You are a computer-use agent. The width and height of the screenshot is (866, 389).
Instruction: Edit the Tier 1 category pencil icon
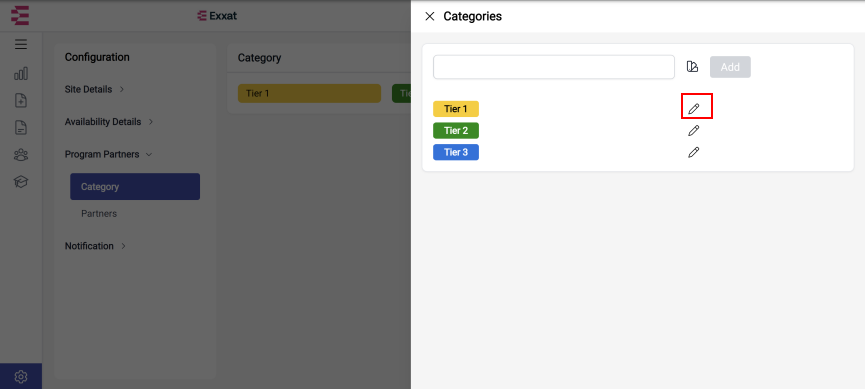(x=694, y=109)
